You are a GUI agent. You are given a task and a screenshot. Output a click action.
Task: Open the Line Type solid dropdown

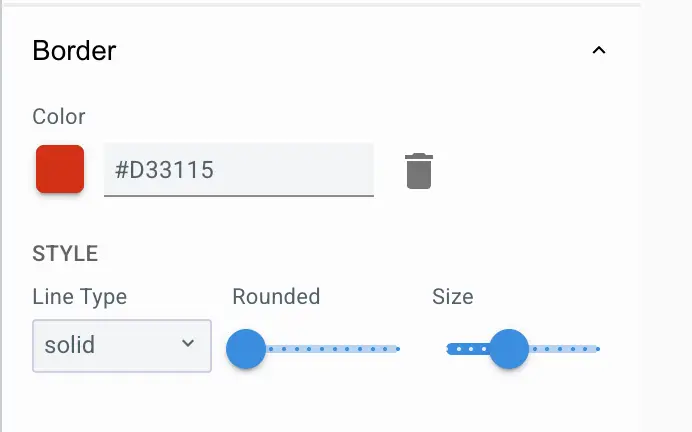tap(121, 346)
